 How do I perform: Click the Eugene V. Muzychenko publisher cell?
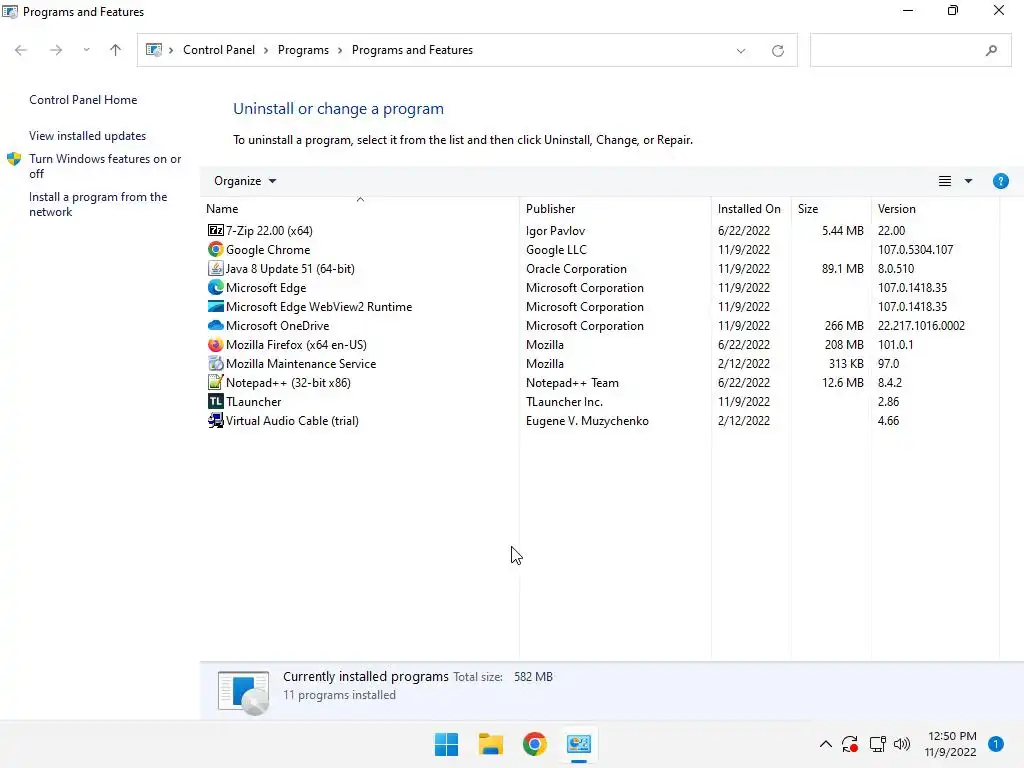point(587,421)
